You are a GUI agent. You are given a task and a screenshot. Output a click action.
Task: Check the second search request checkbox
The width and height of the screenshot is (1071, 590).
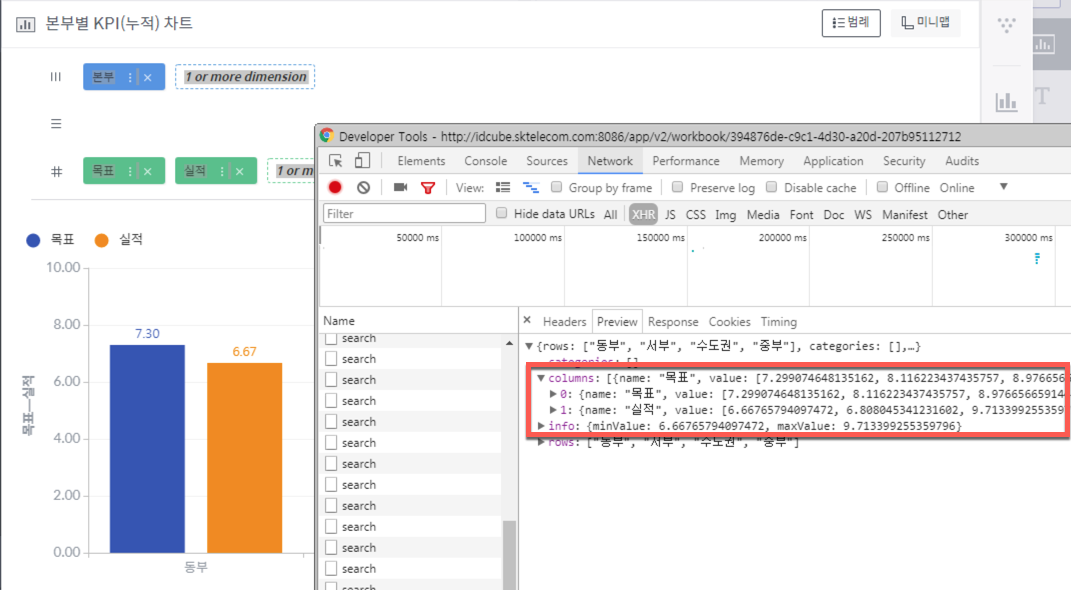[x=331, y=359]
